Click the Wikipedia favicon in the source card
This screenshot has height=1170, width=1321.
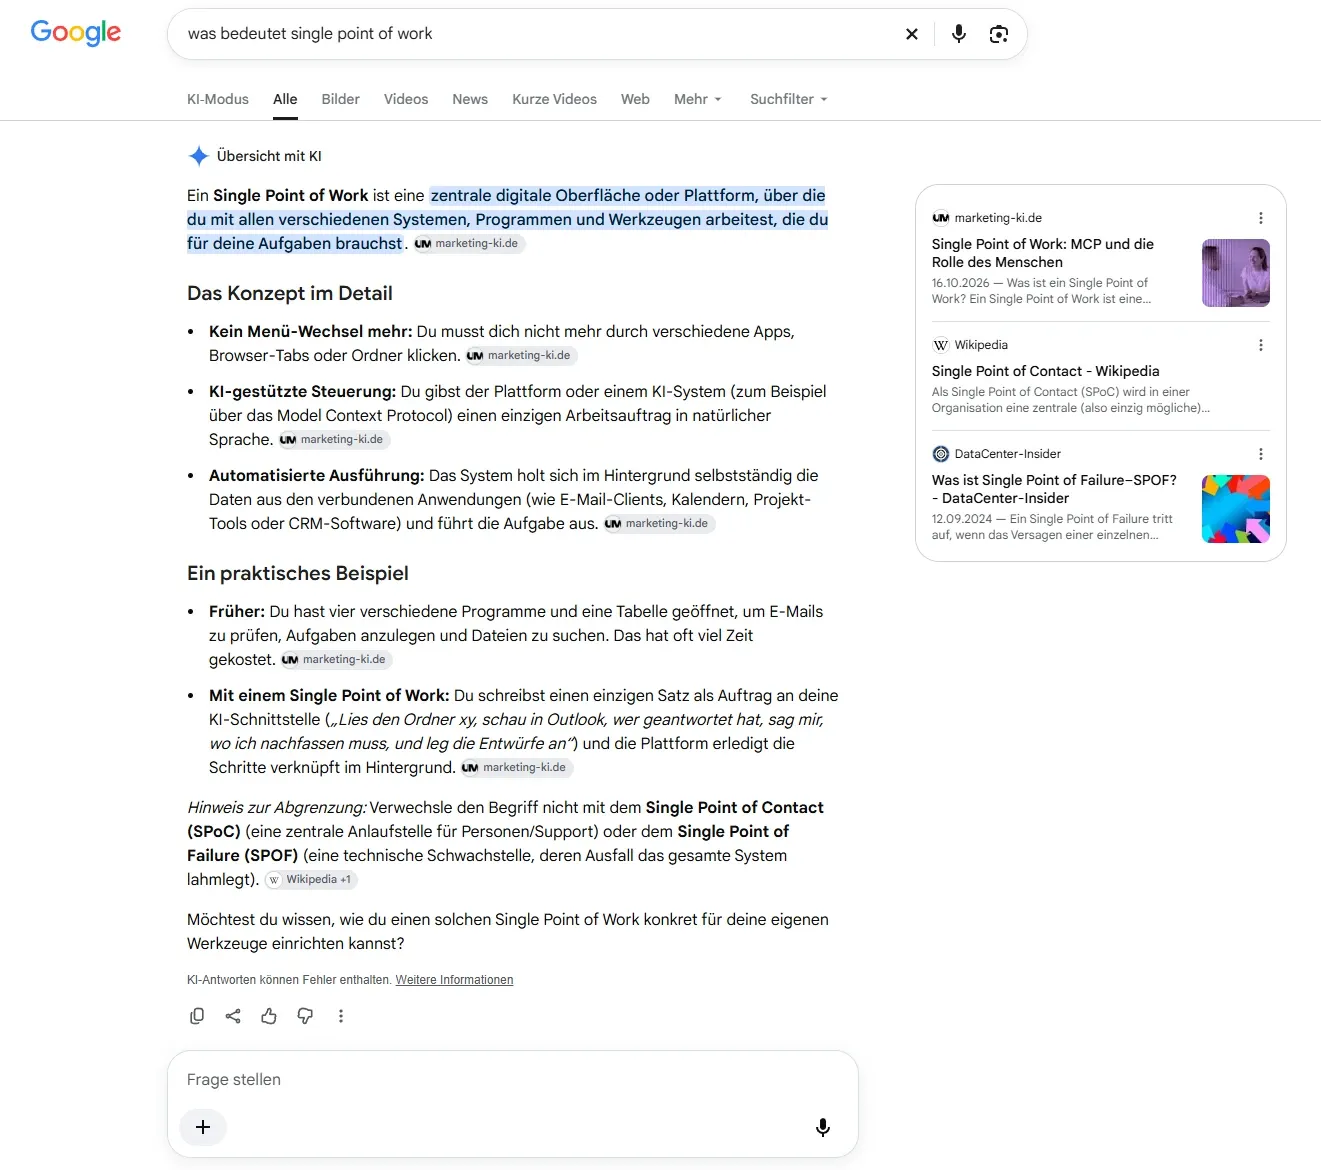click(x=941, y=345)
